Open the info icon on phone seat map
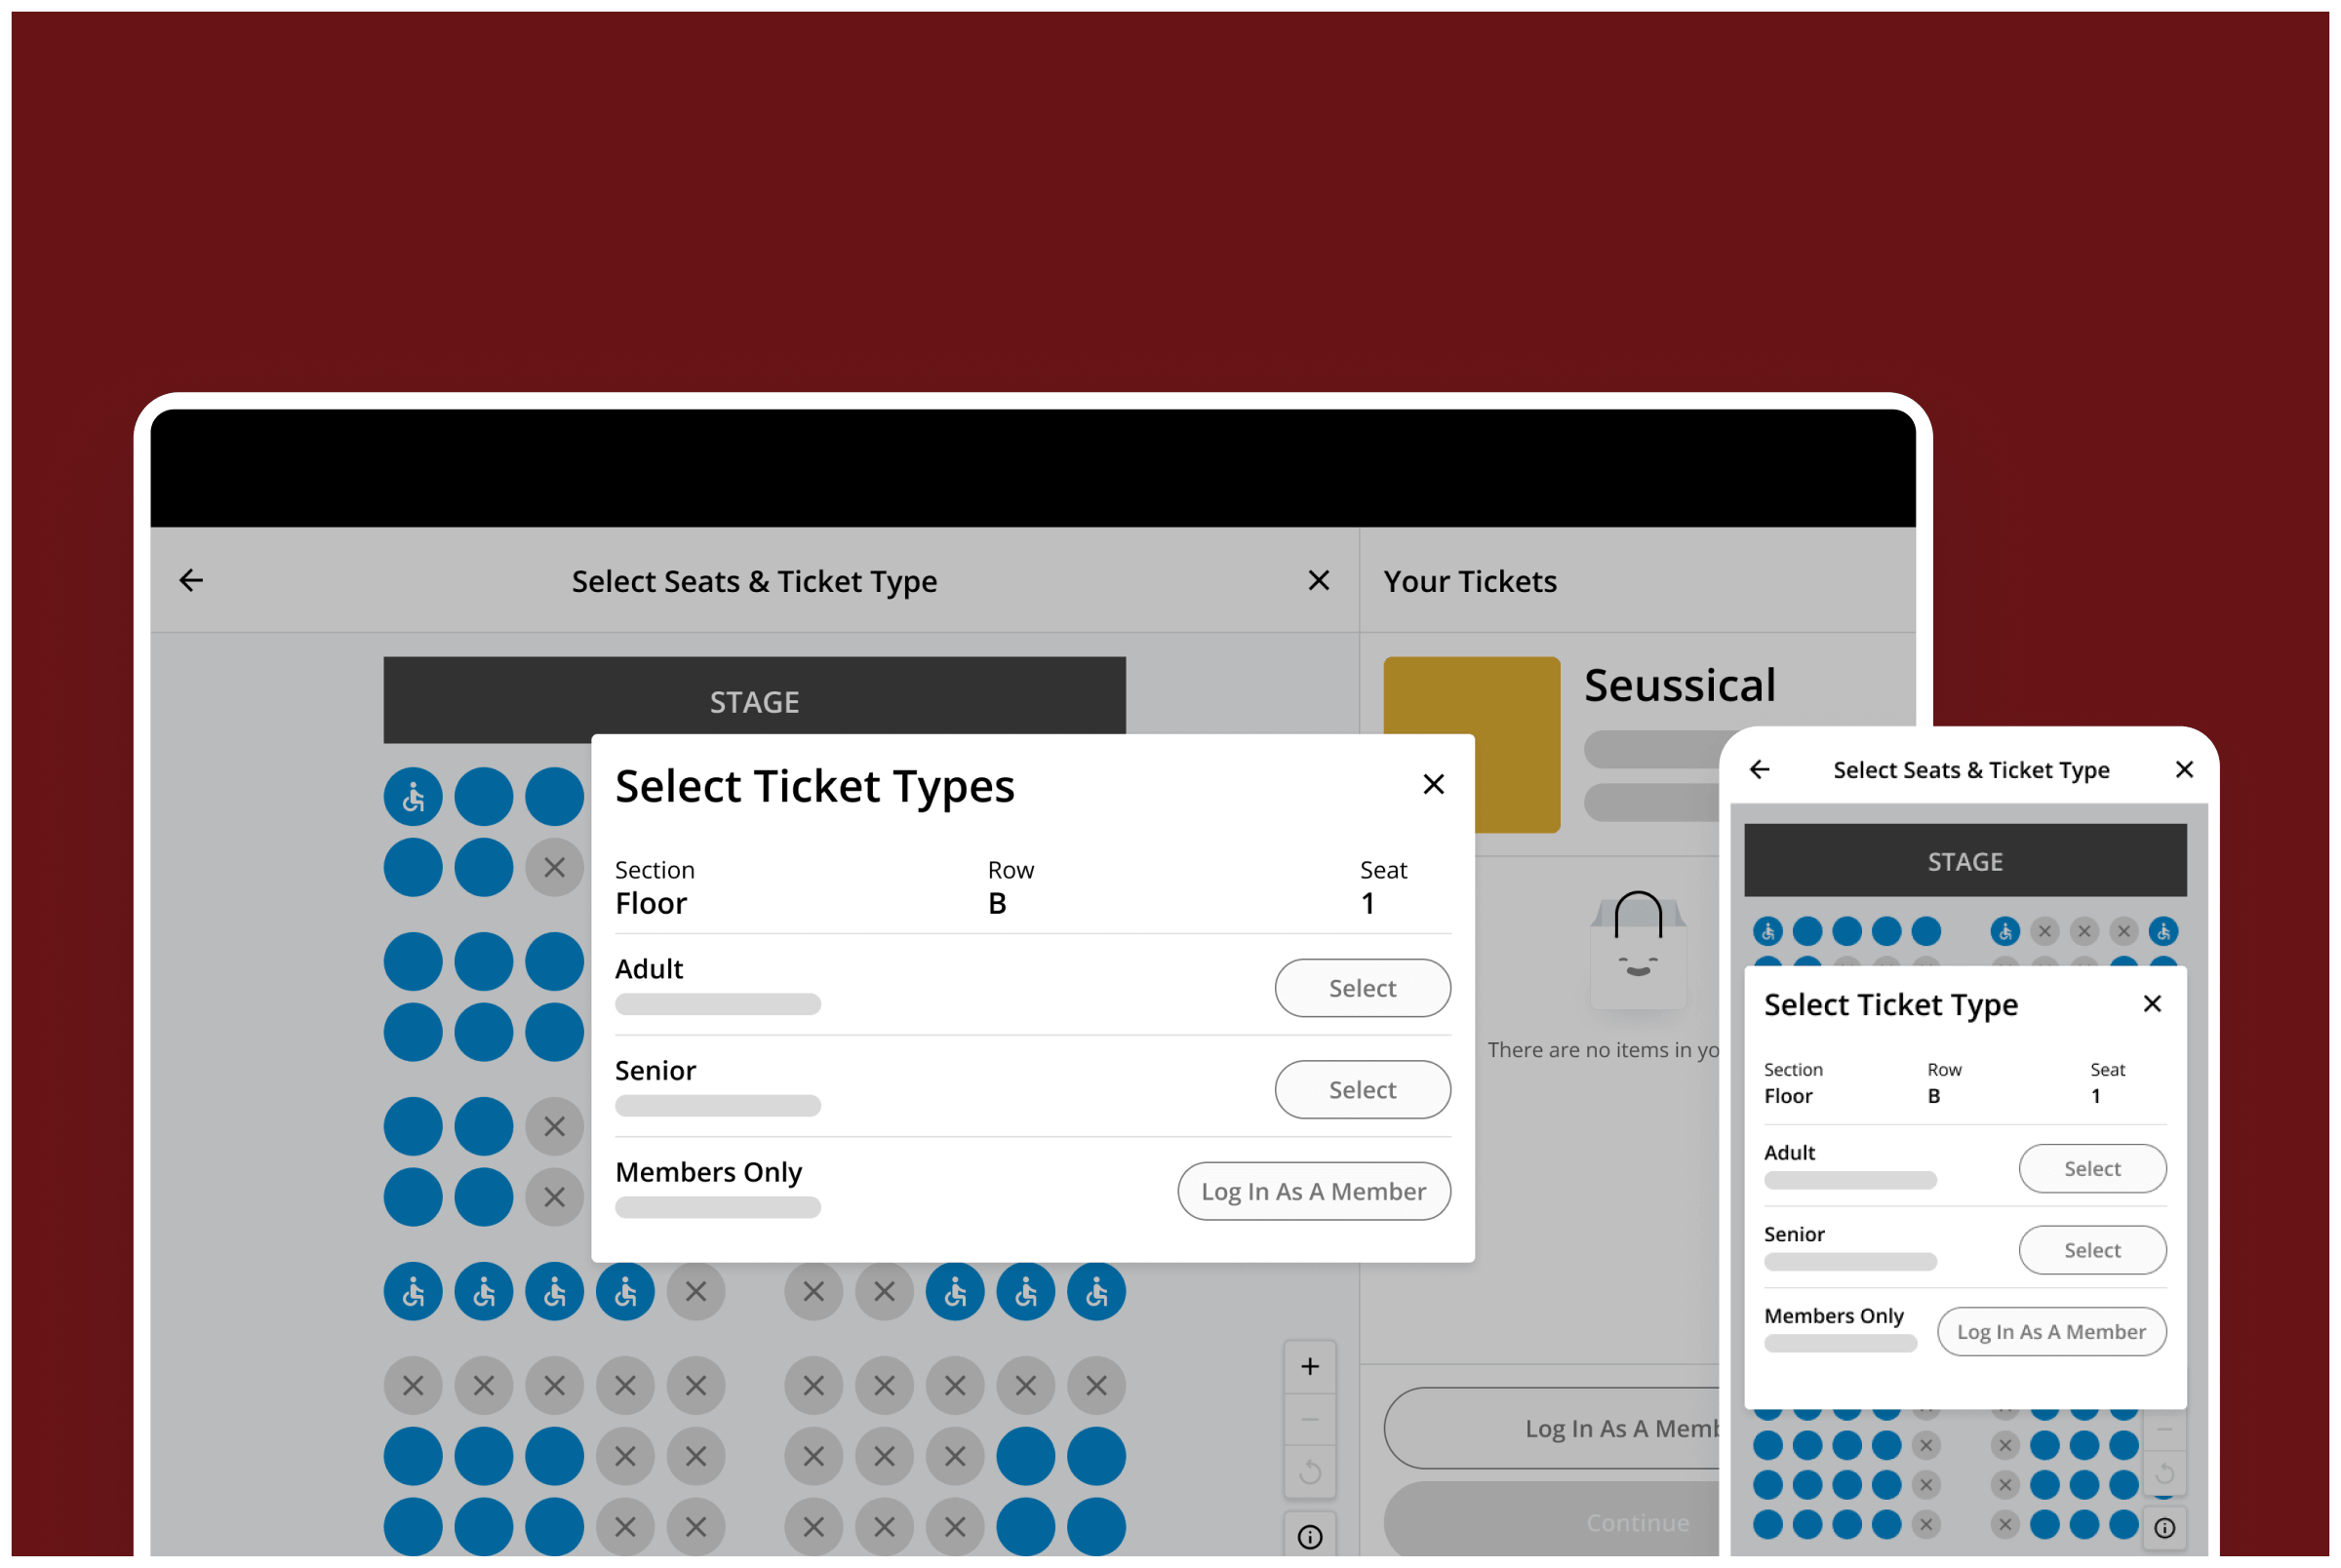 [2164, 1528]
